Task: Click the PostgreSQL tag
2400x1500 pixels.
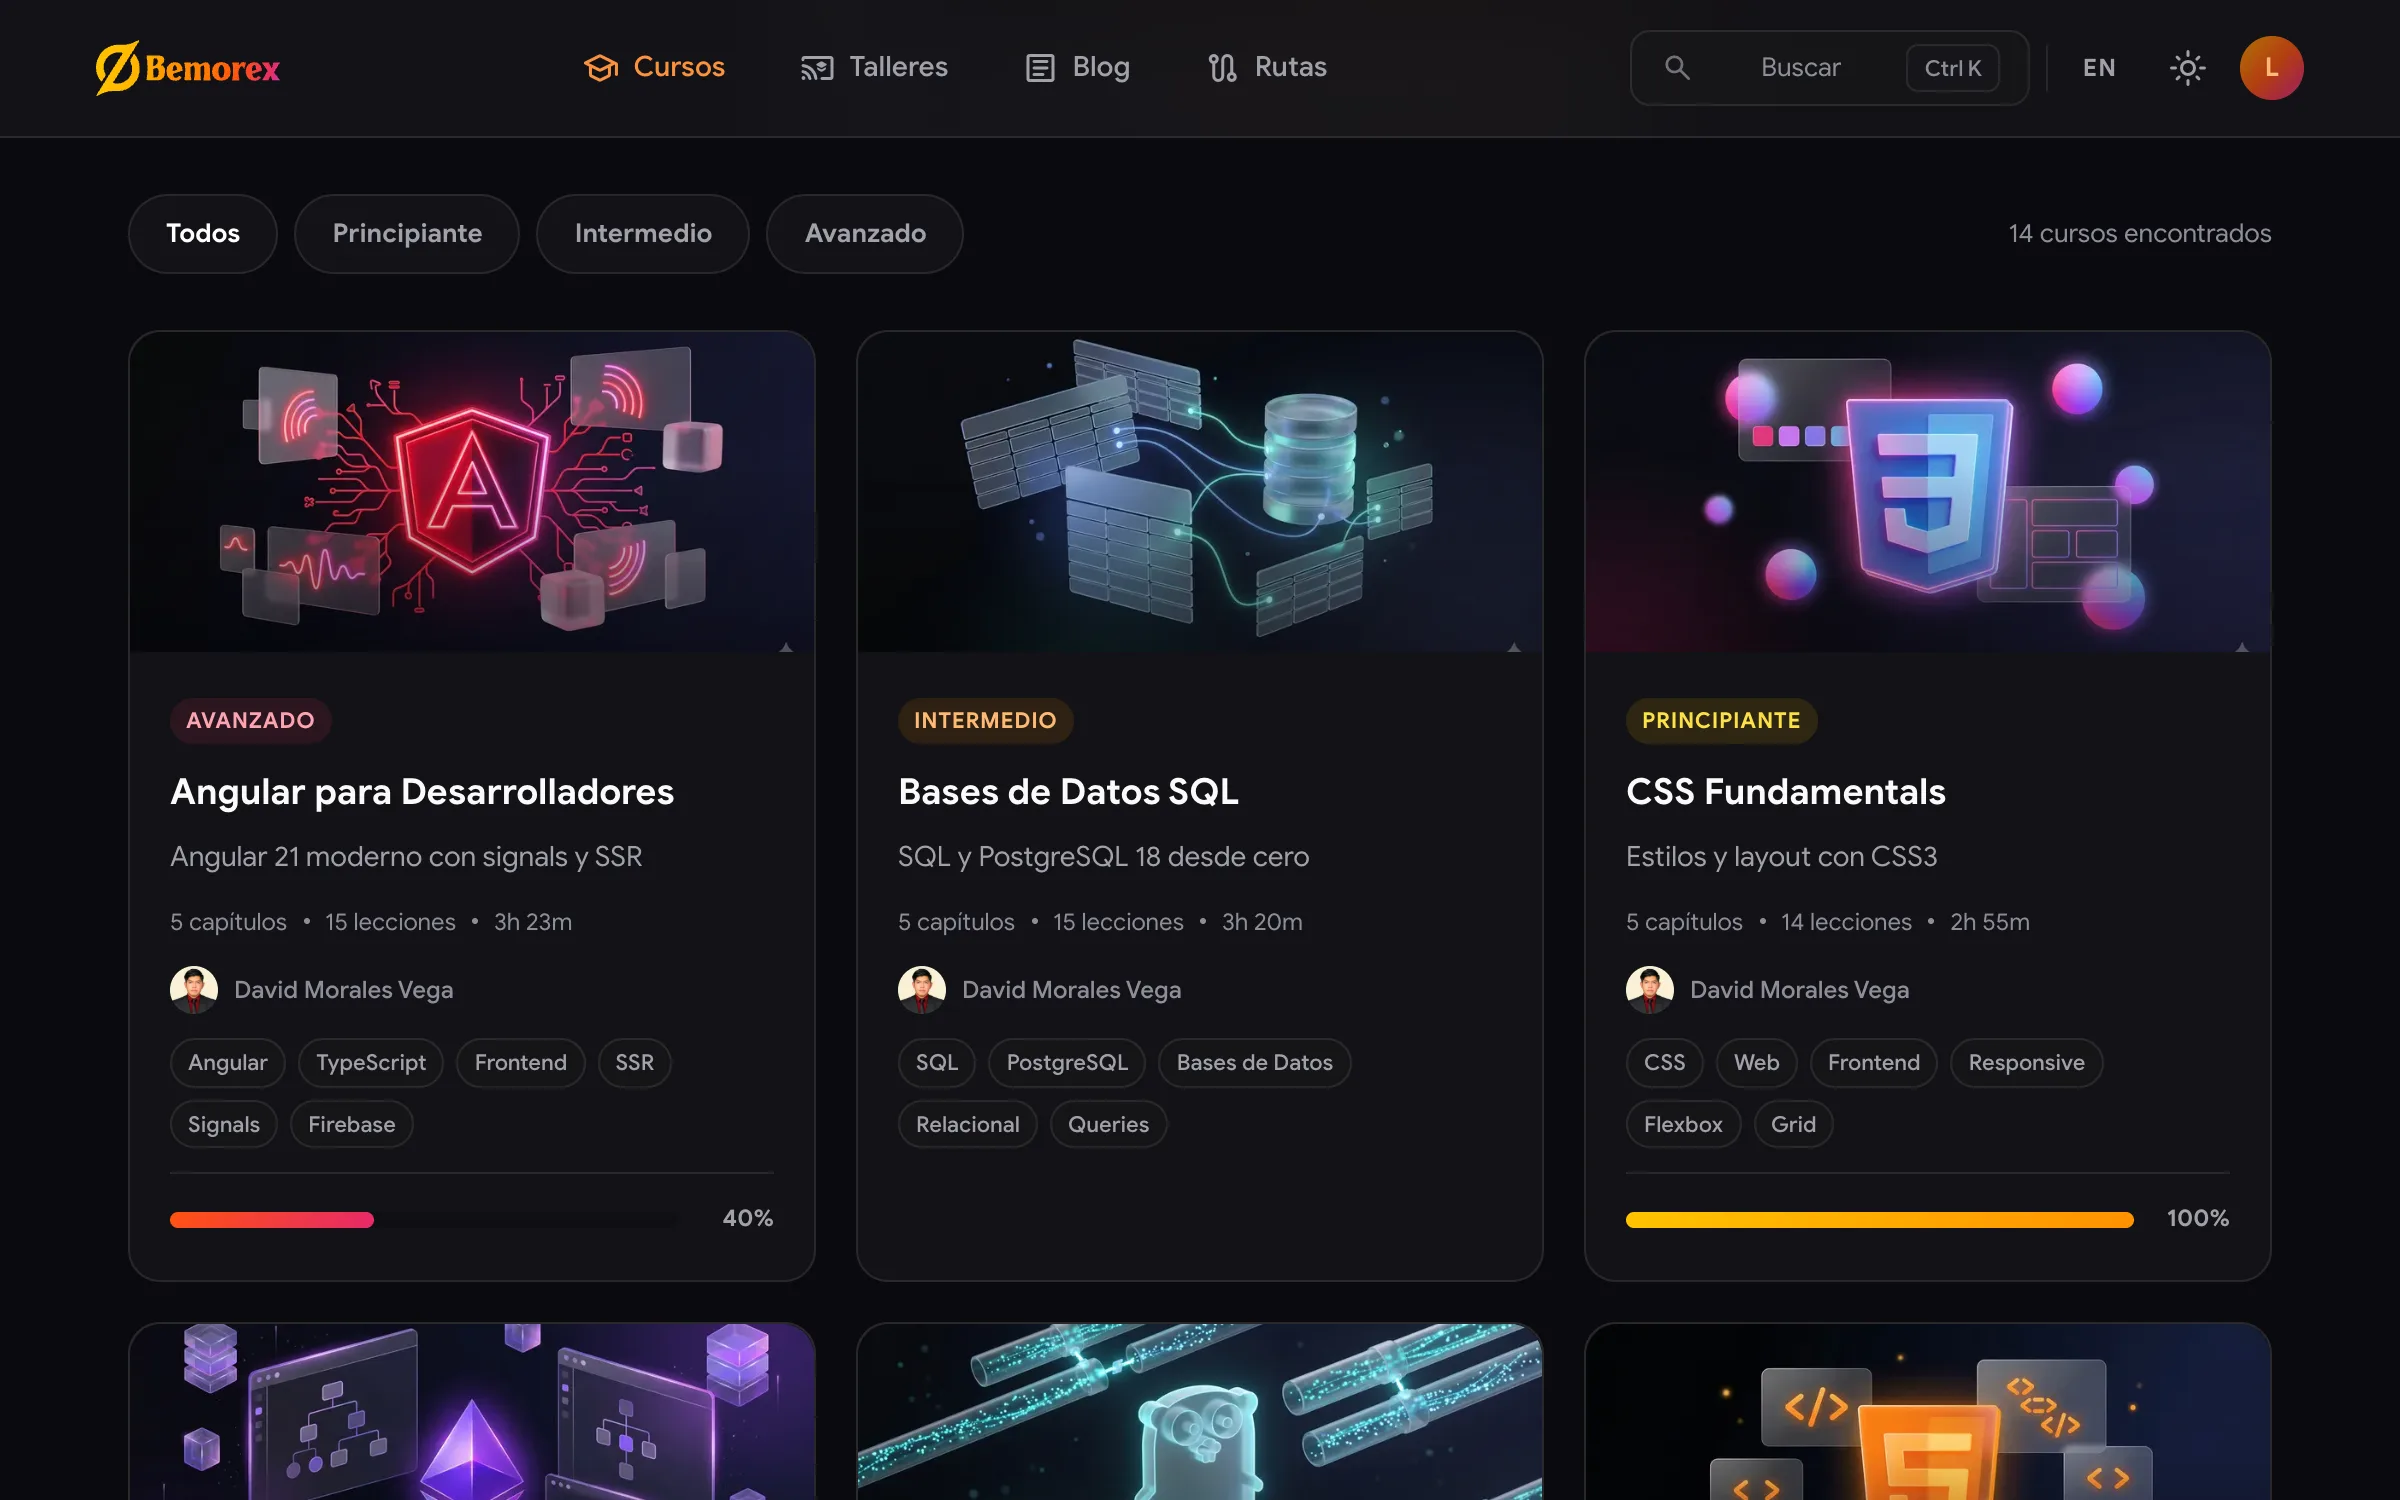Action: 1067,1062
